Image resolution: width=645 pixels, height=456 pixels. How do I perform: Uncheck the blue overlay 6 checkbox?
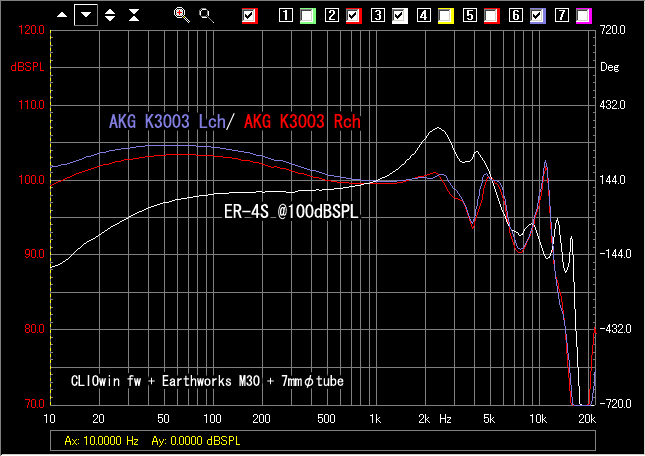pos(538,16)
